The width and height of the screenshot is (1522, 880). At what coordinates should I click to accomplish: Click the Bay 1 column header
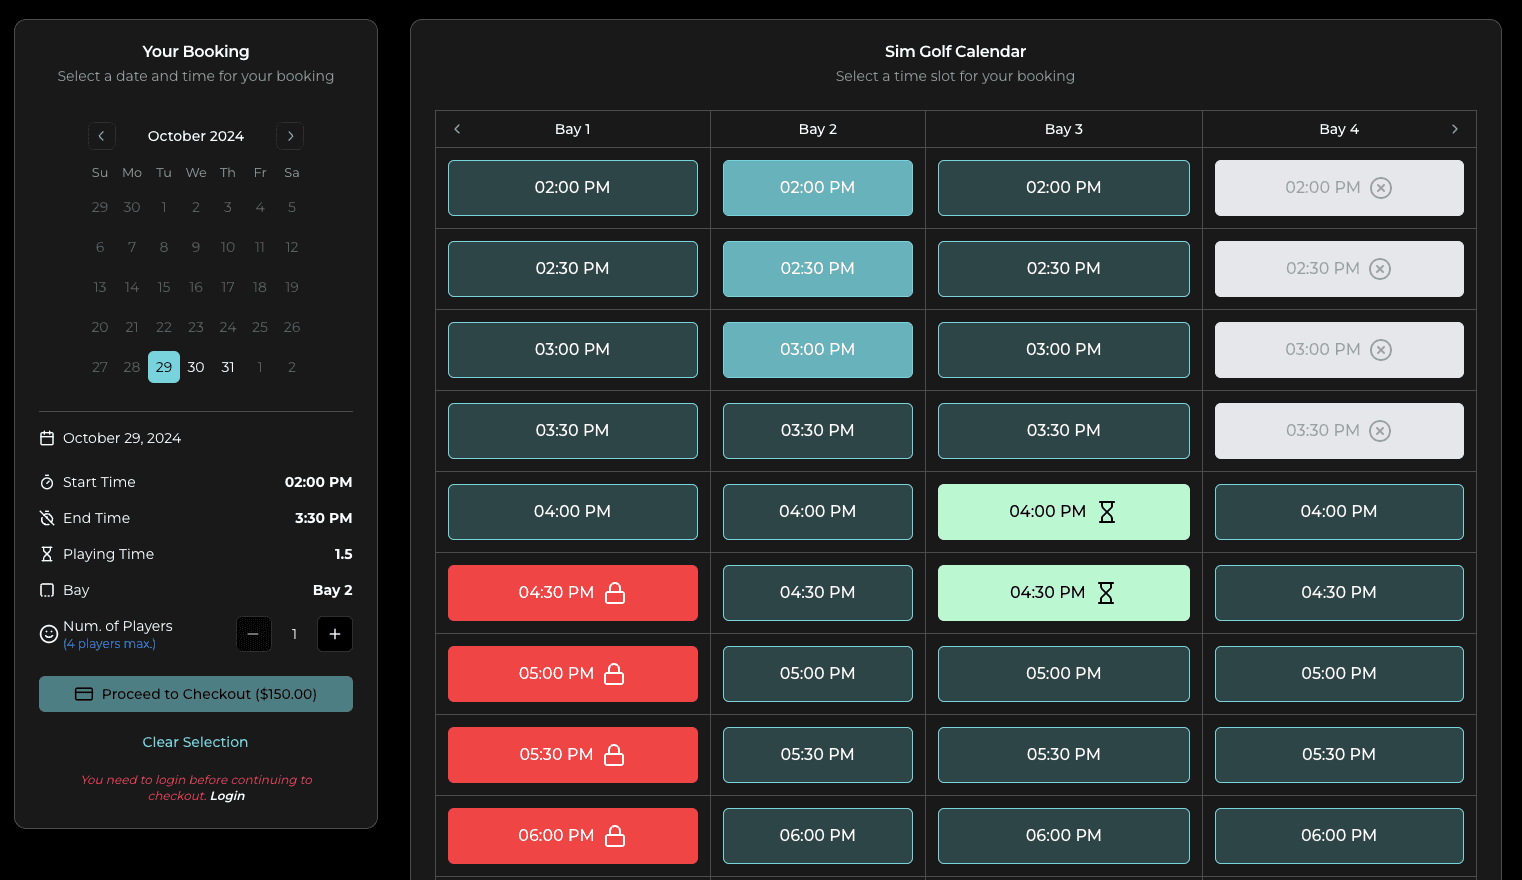tap(573, 129)
